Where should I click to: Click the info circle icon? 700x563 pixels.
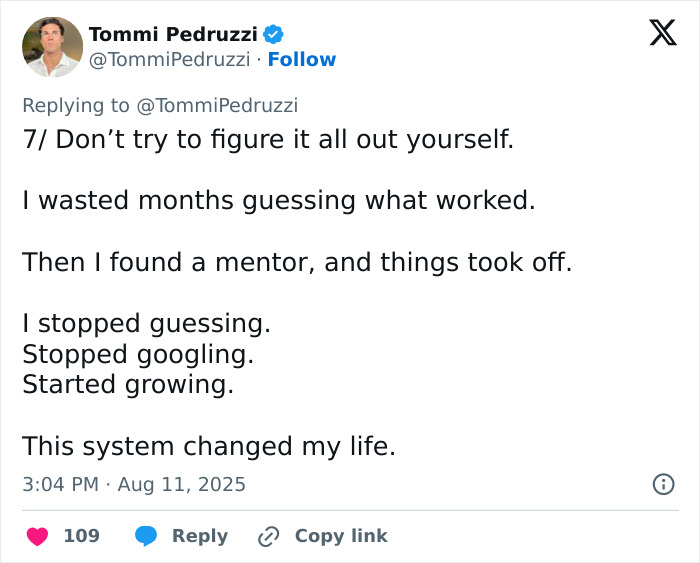point(662,484)
